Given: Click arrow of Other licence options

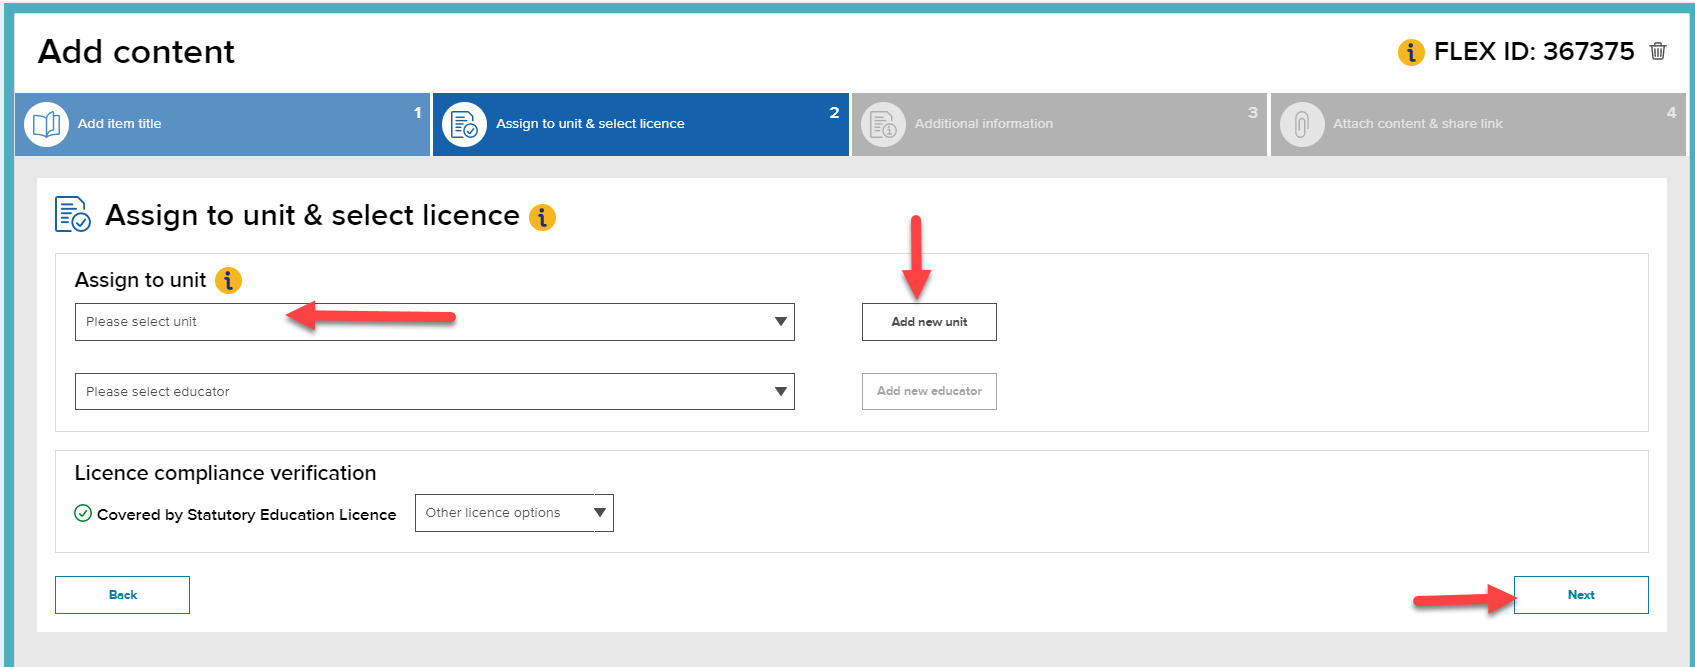Looking at the screenshot, I should click(x=600, y=513).
